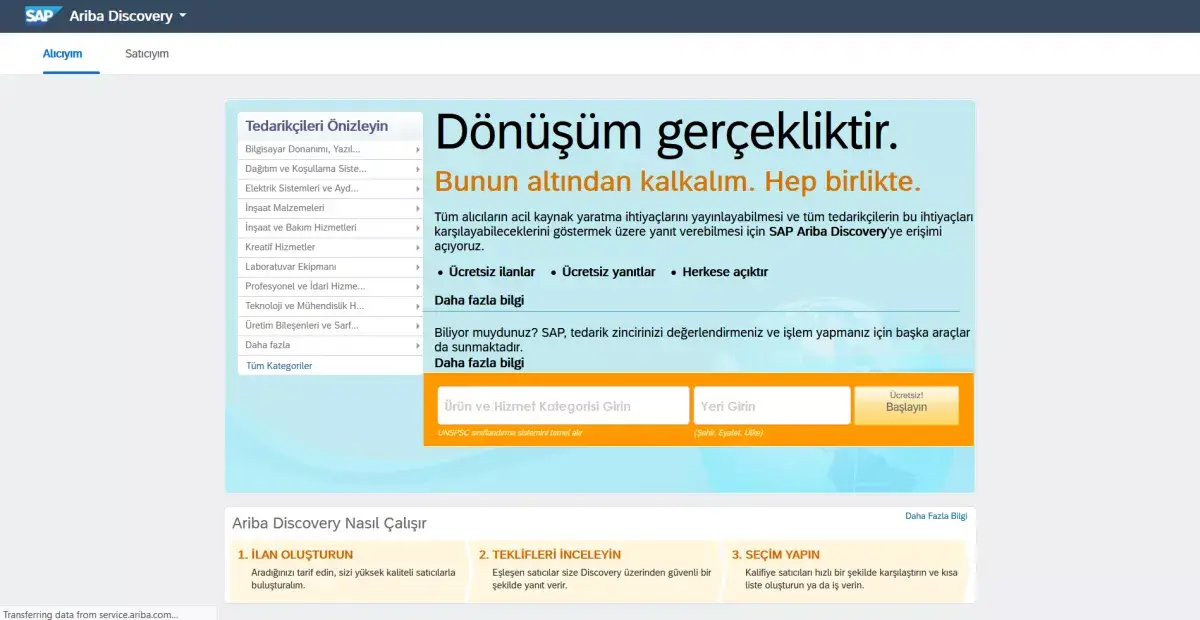Image resolution: width=1200 pixels, height=620 pixels.
Task: Click the Tedarikçileri Önizleyin heading
Action: pos(317,126)
